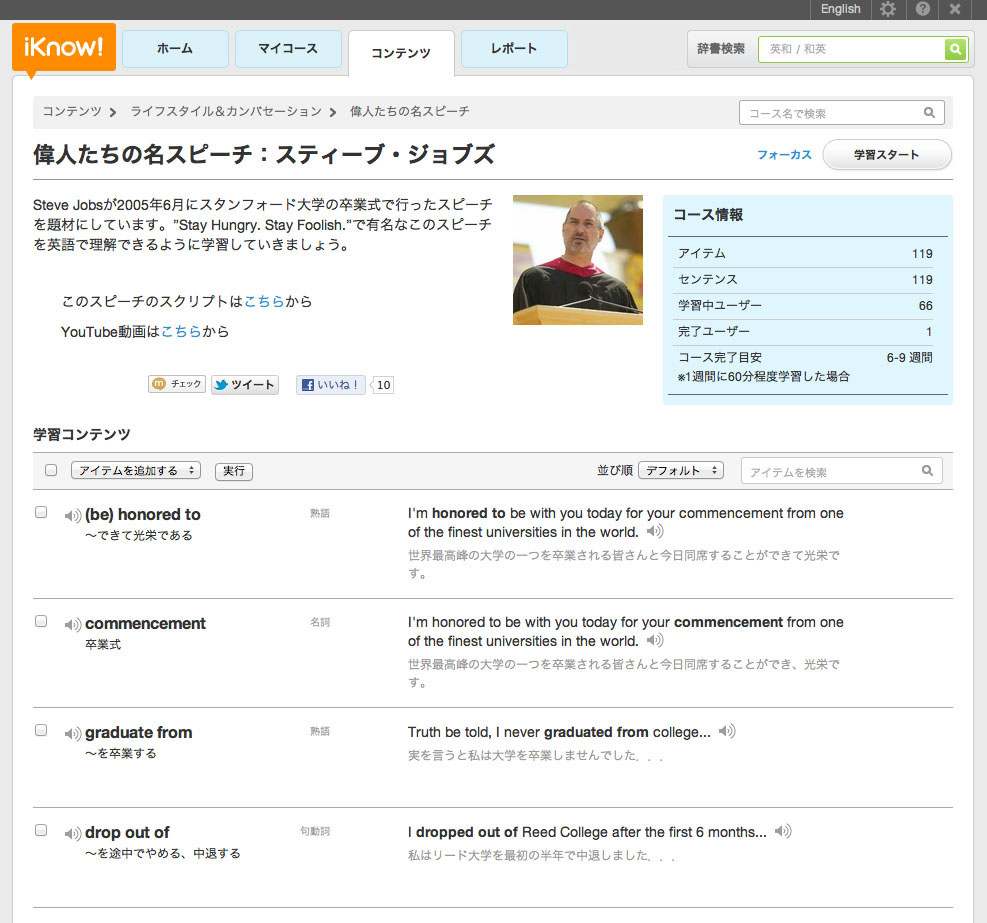Click the ライフスタイル&カンバセーション breadcrumb link
The width and height of the screenshot is (987, 923).
click(225, 111)
